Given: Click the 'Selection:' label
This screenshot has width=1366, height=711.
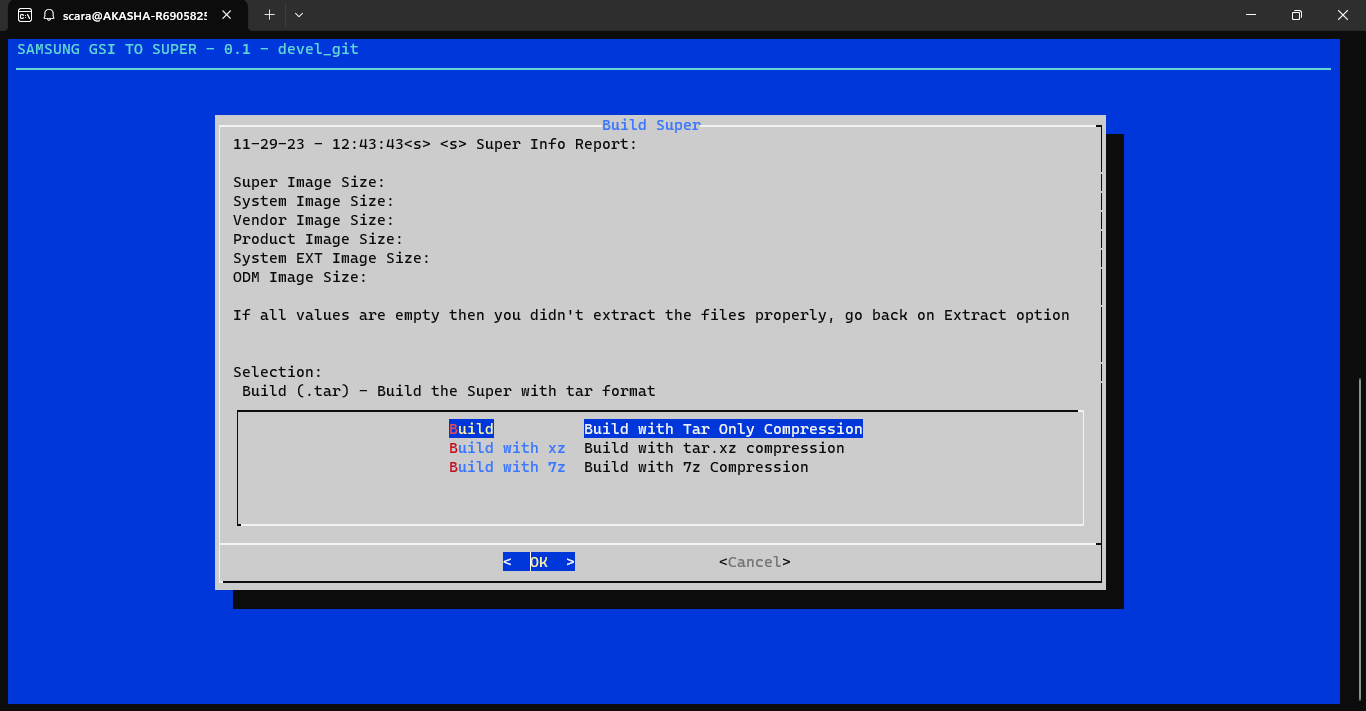Looking at the screenshot, I should point(278,372).
